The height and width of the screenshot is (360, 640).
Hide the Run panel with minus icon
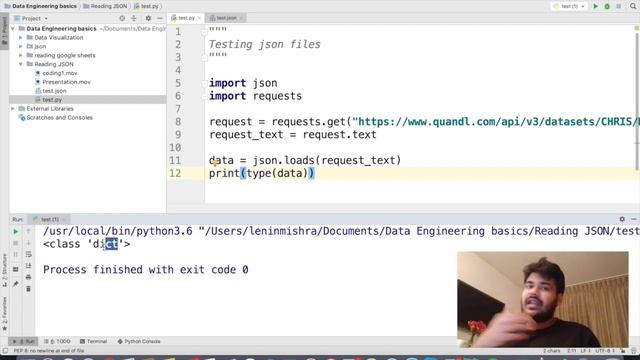[x=633, y=219]
